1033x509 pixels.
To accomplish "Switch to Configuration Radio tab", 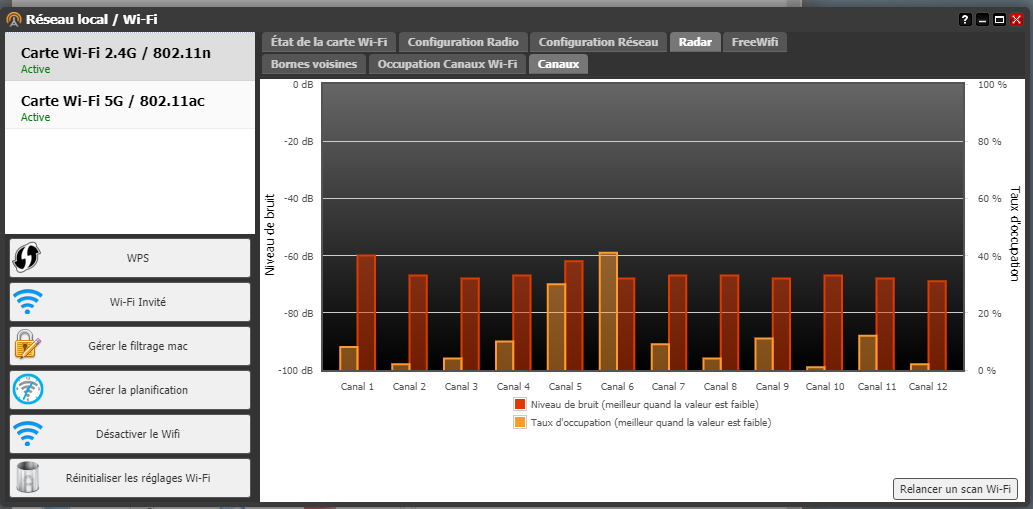I will pos(463,42).
